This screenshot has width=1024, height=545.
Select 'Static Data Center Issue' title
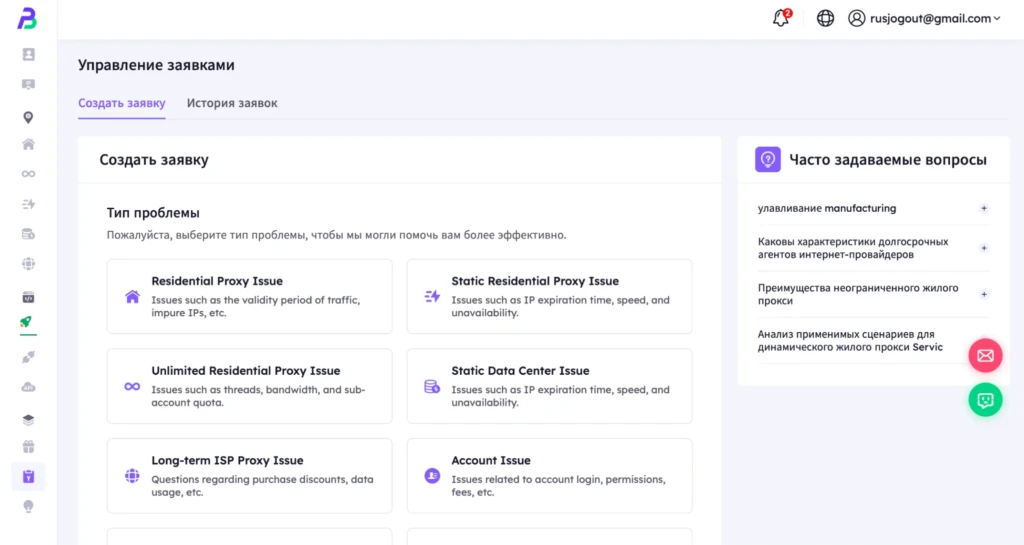coord(520,371)
